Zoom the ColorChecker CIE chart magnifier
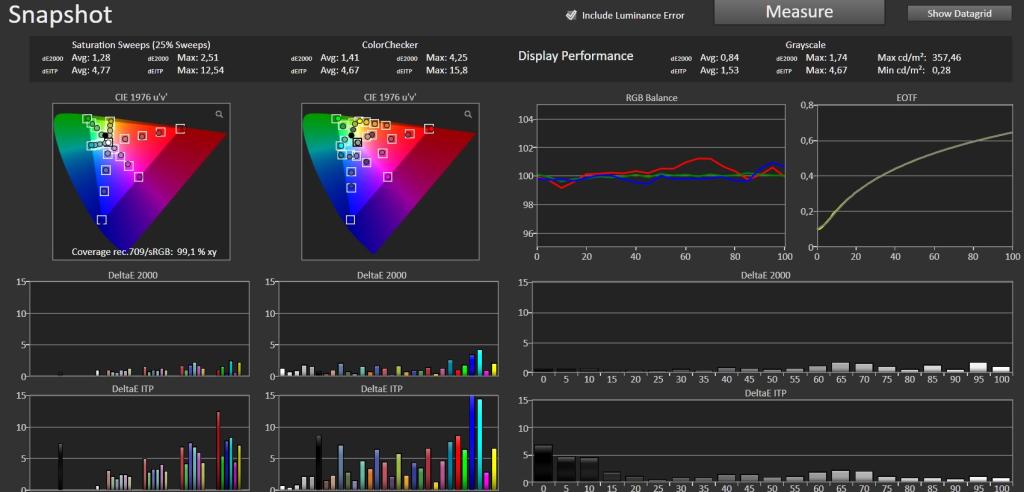 click(468, 114)
